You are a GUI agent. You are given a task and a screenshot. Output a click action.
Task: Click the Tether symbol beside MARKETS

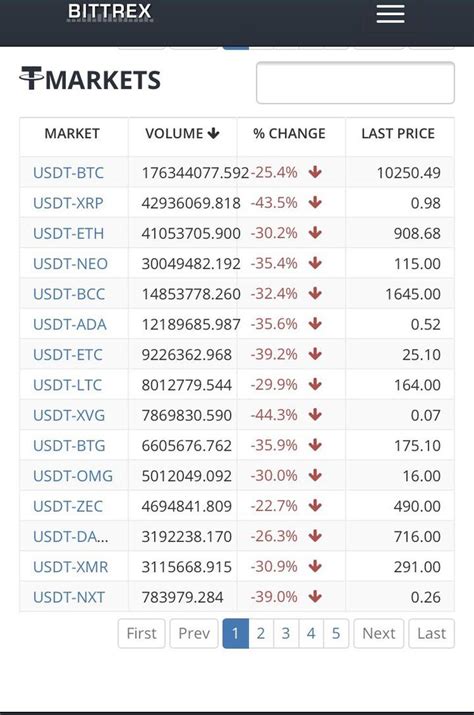point(31,78)
